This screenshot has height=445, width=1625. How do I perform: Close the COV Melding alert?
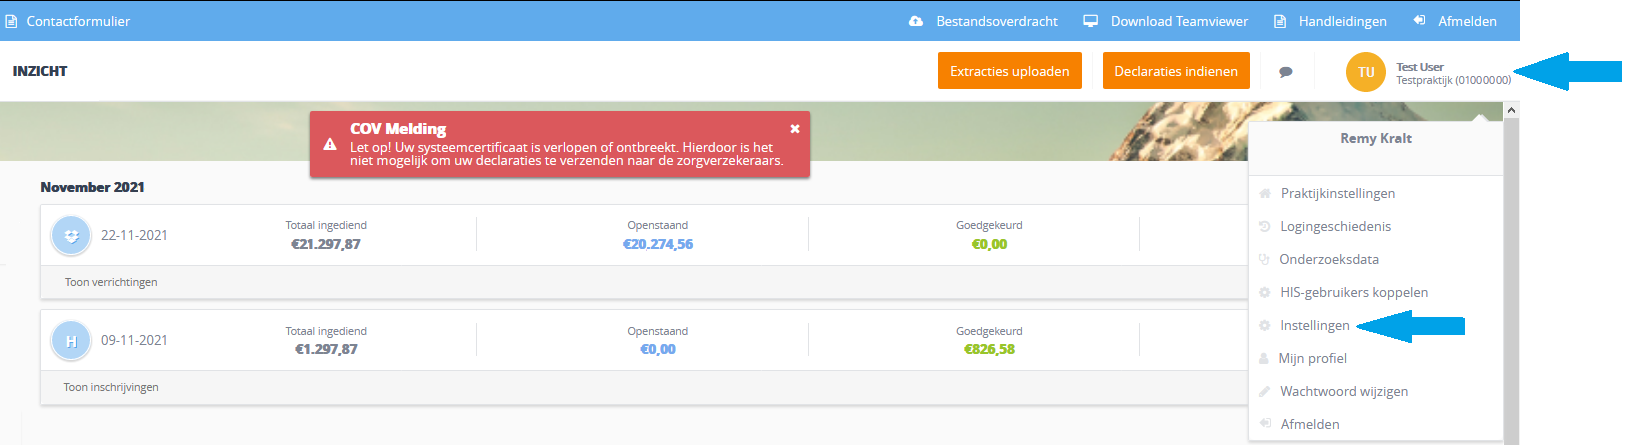pos(795,129)
